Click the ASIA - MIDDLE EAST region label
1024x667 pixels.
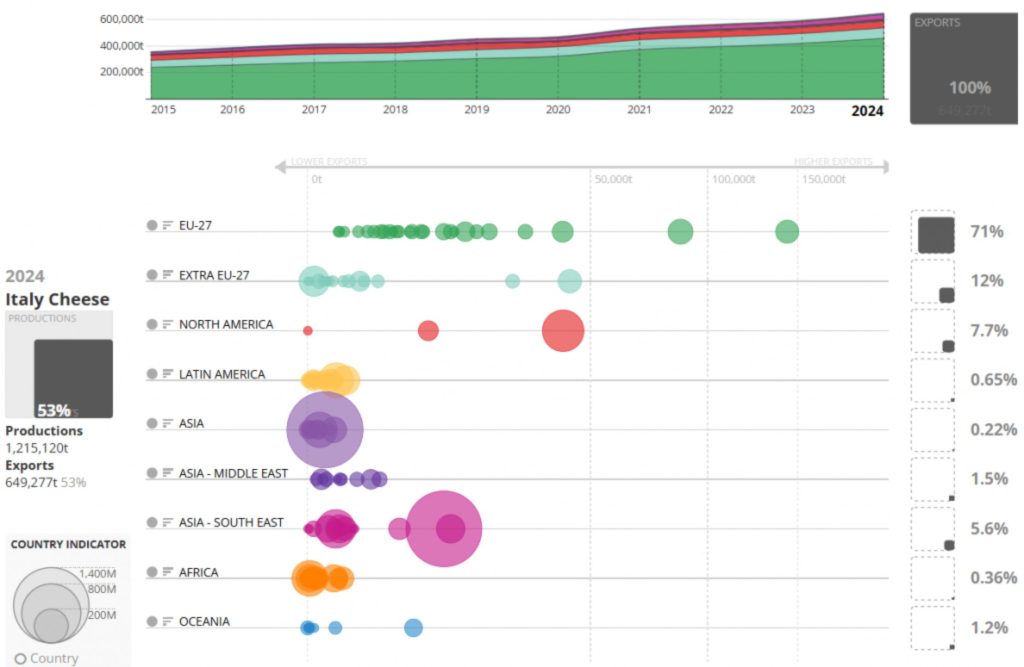(233, 473)
